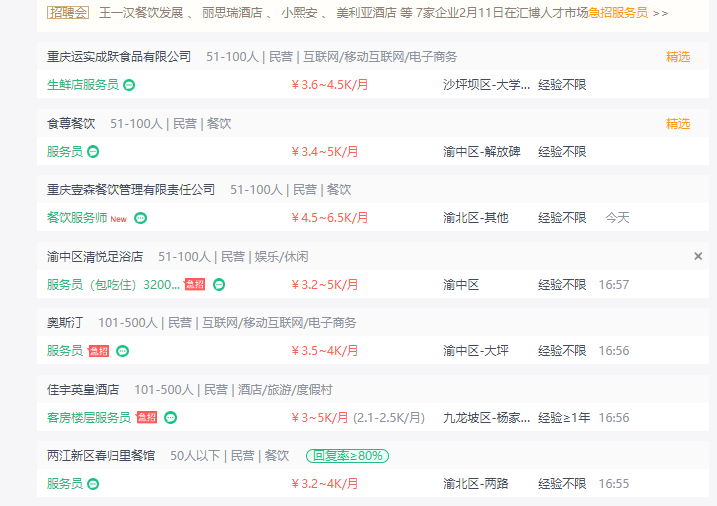This screenshot has width=717, height=506.
Task: Open 服务员 job at 食尊餐饮
Action: tap(64, 151)
